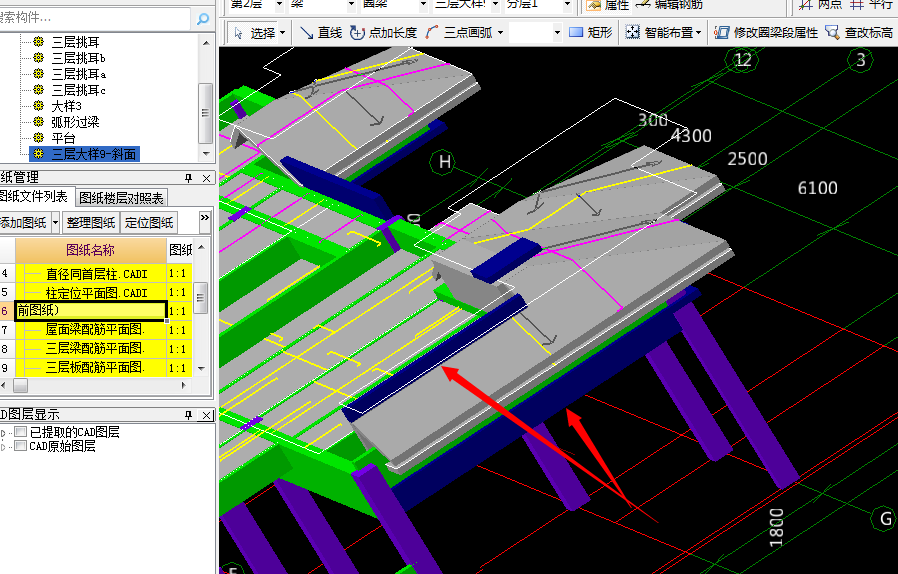The image size is (898, 574).
Task: Open the 三层大样 name dropdown
Action: coord(495,5)
